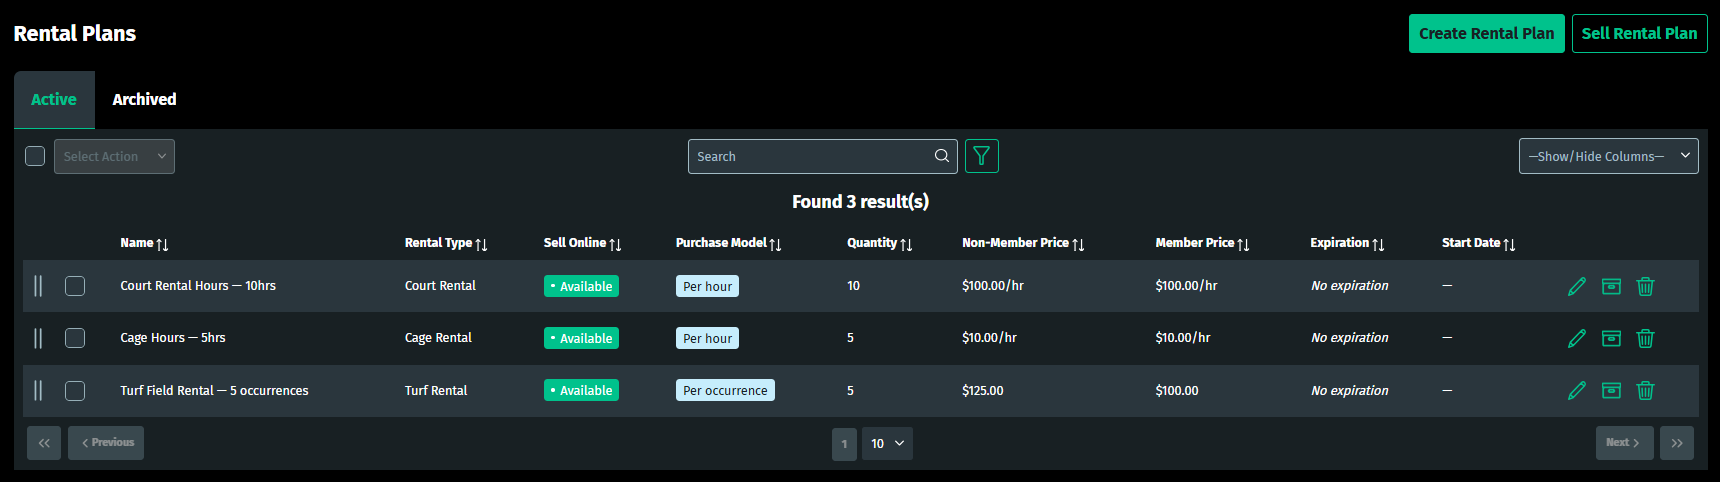Viewport: 1720px width, 482px height.
Task: Click the search magnifier icon
Action: coord(941,156)
